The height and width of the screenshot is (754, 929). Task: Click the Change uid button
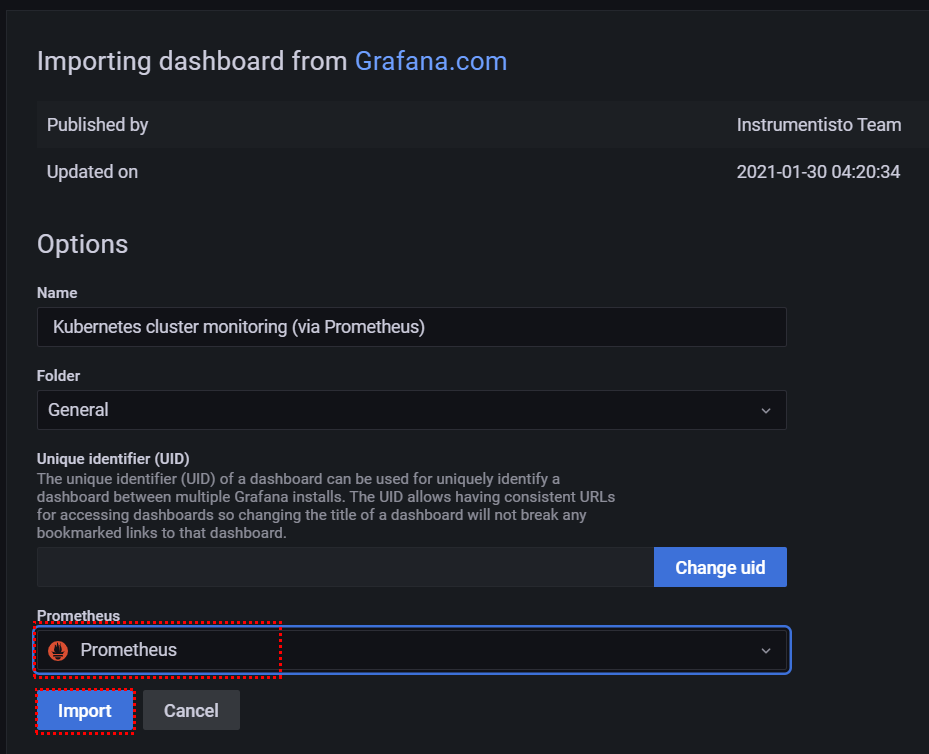coord(720,567)
